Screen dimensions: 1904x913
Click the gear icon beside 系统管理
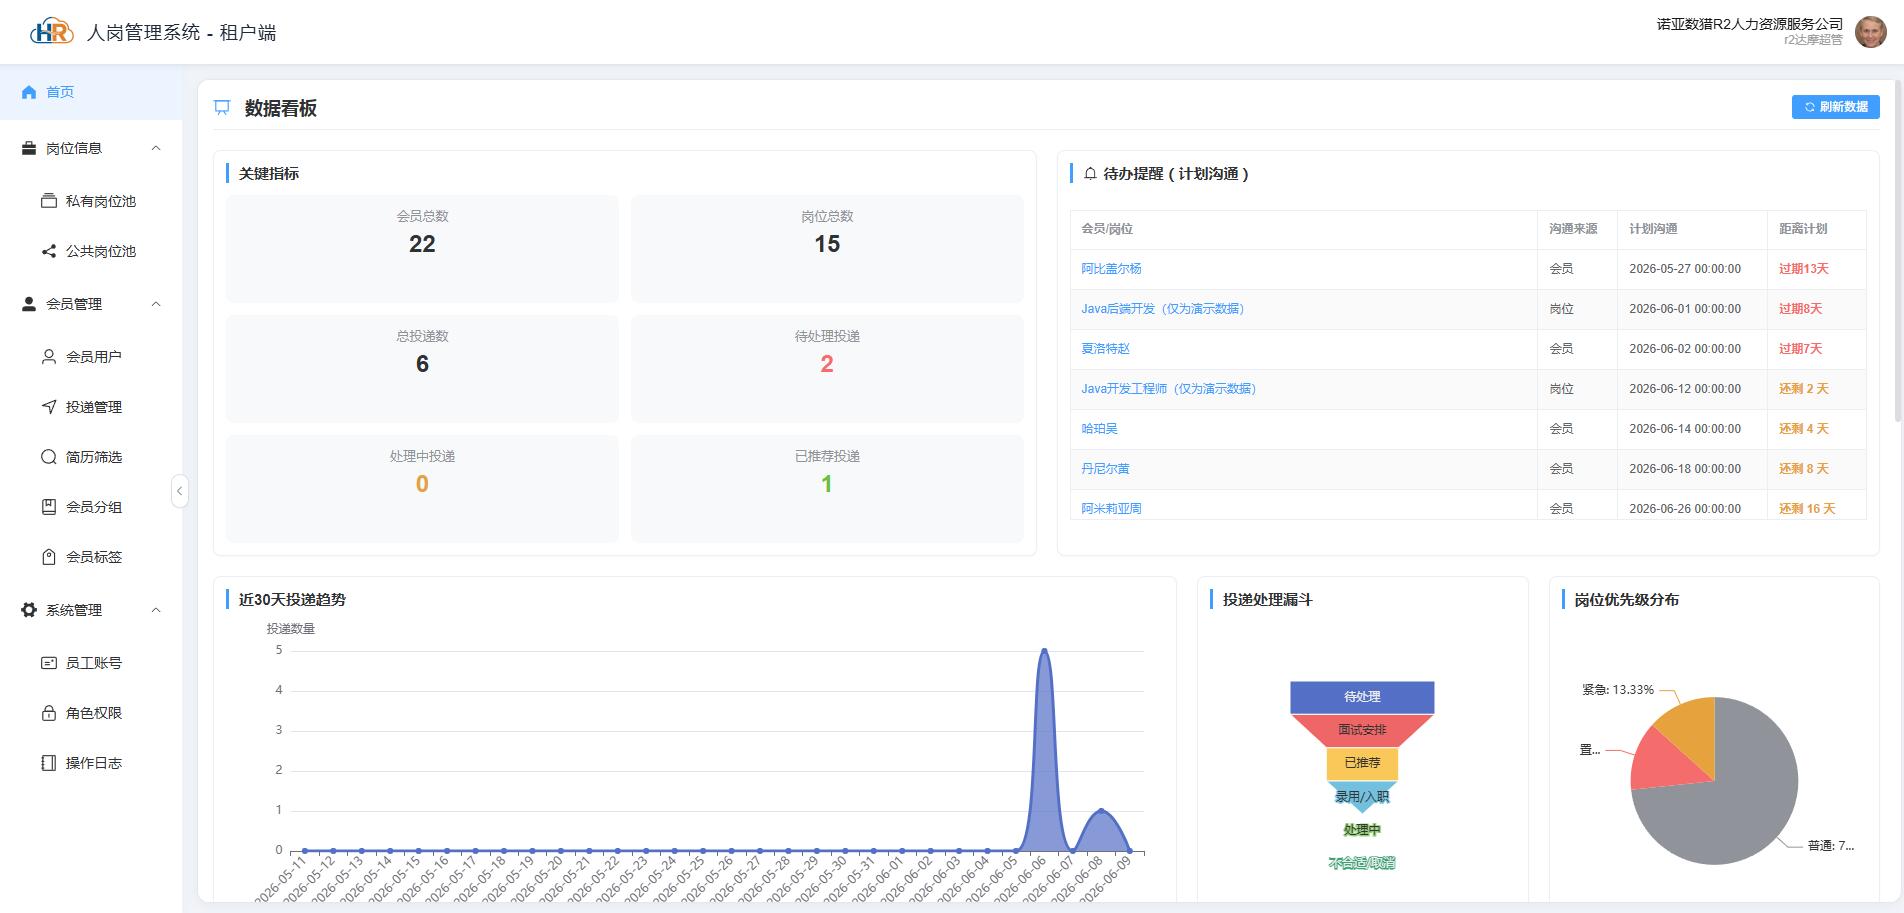coord(29,610)
